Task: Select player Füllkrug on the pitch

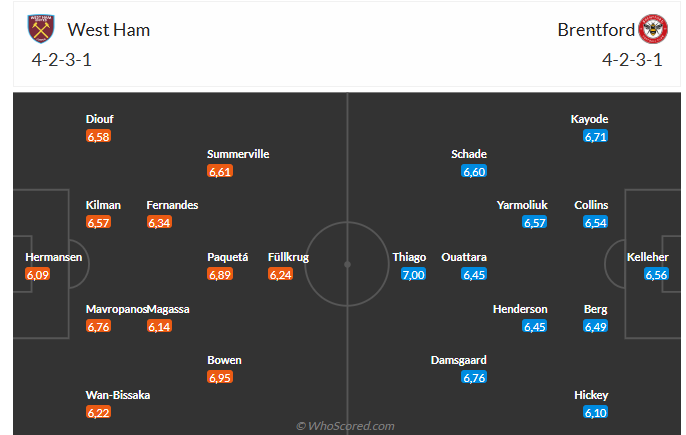Action: coord(288,257)
